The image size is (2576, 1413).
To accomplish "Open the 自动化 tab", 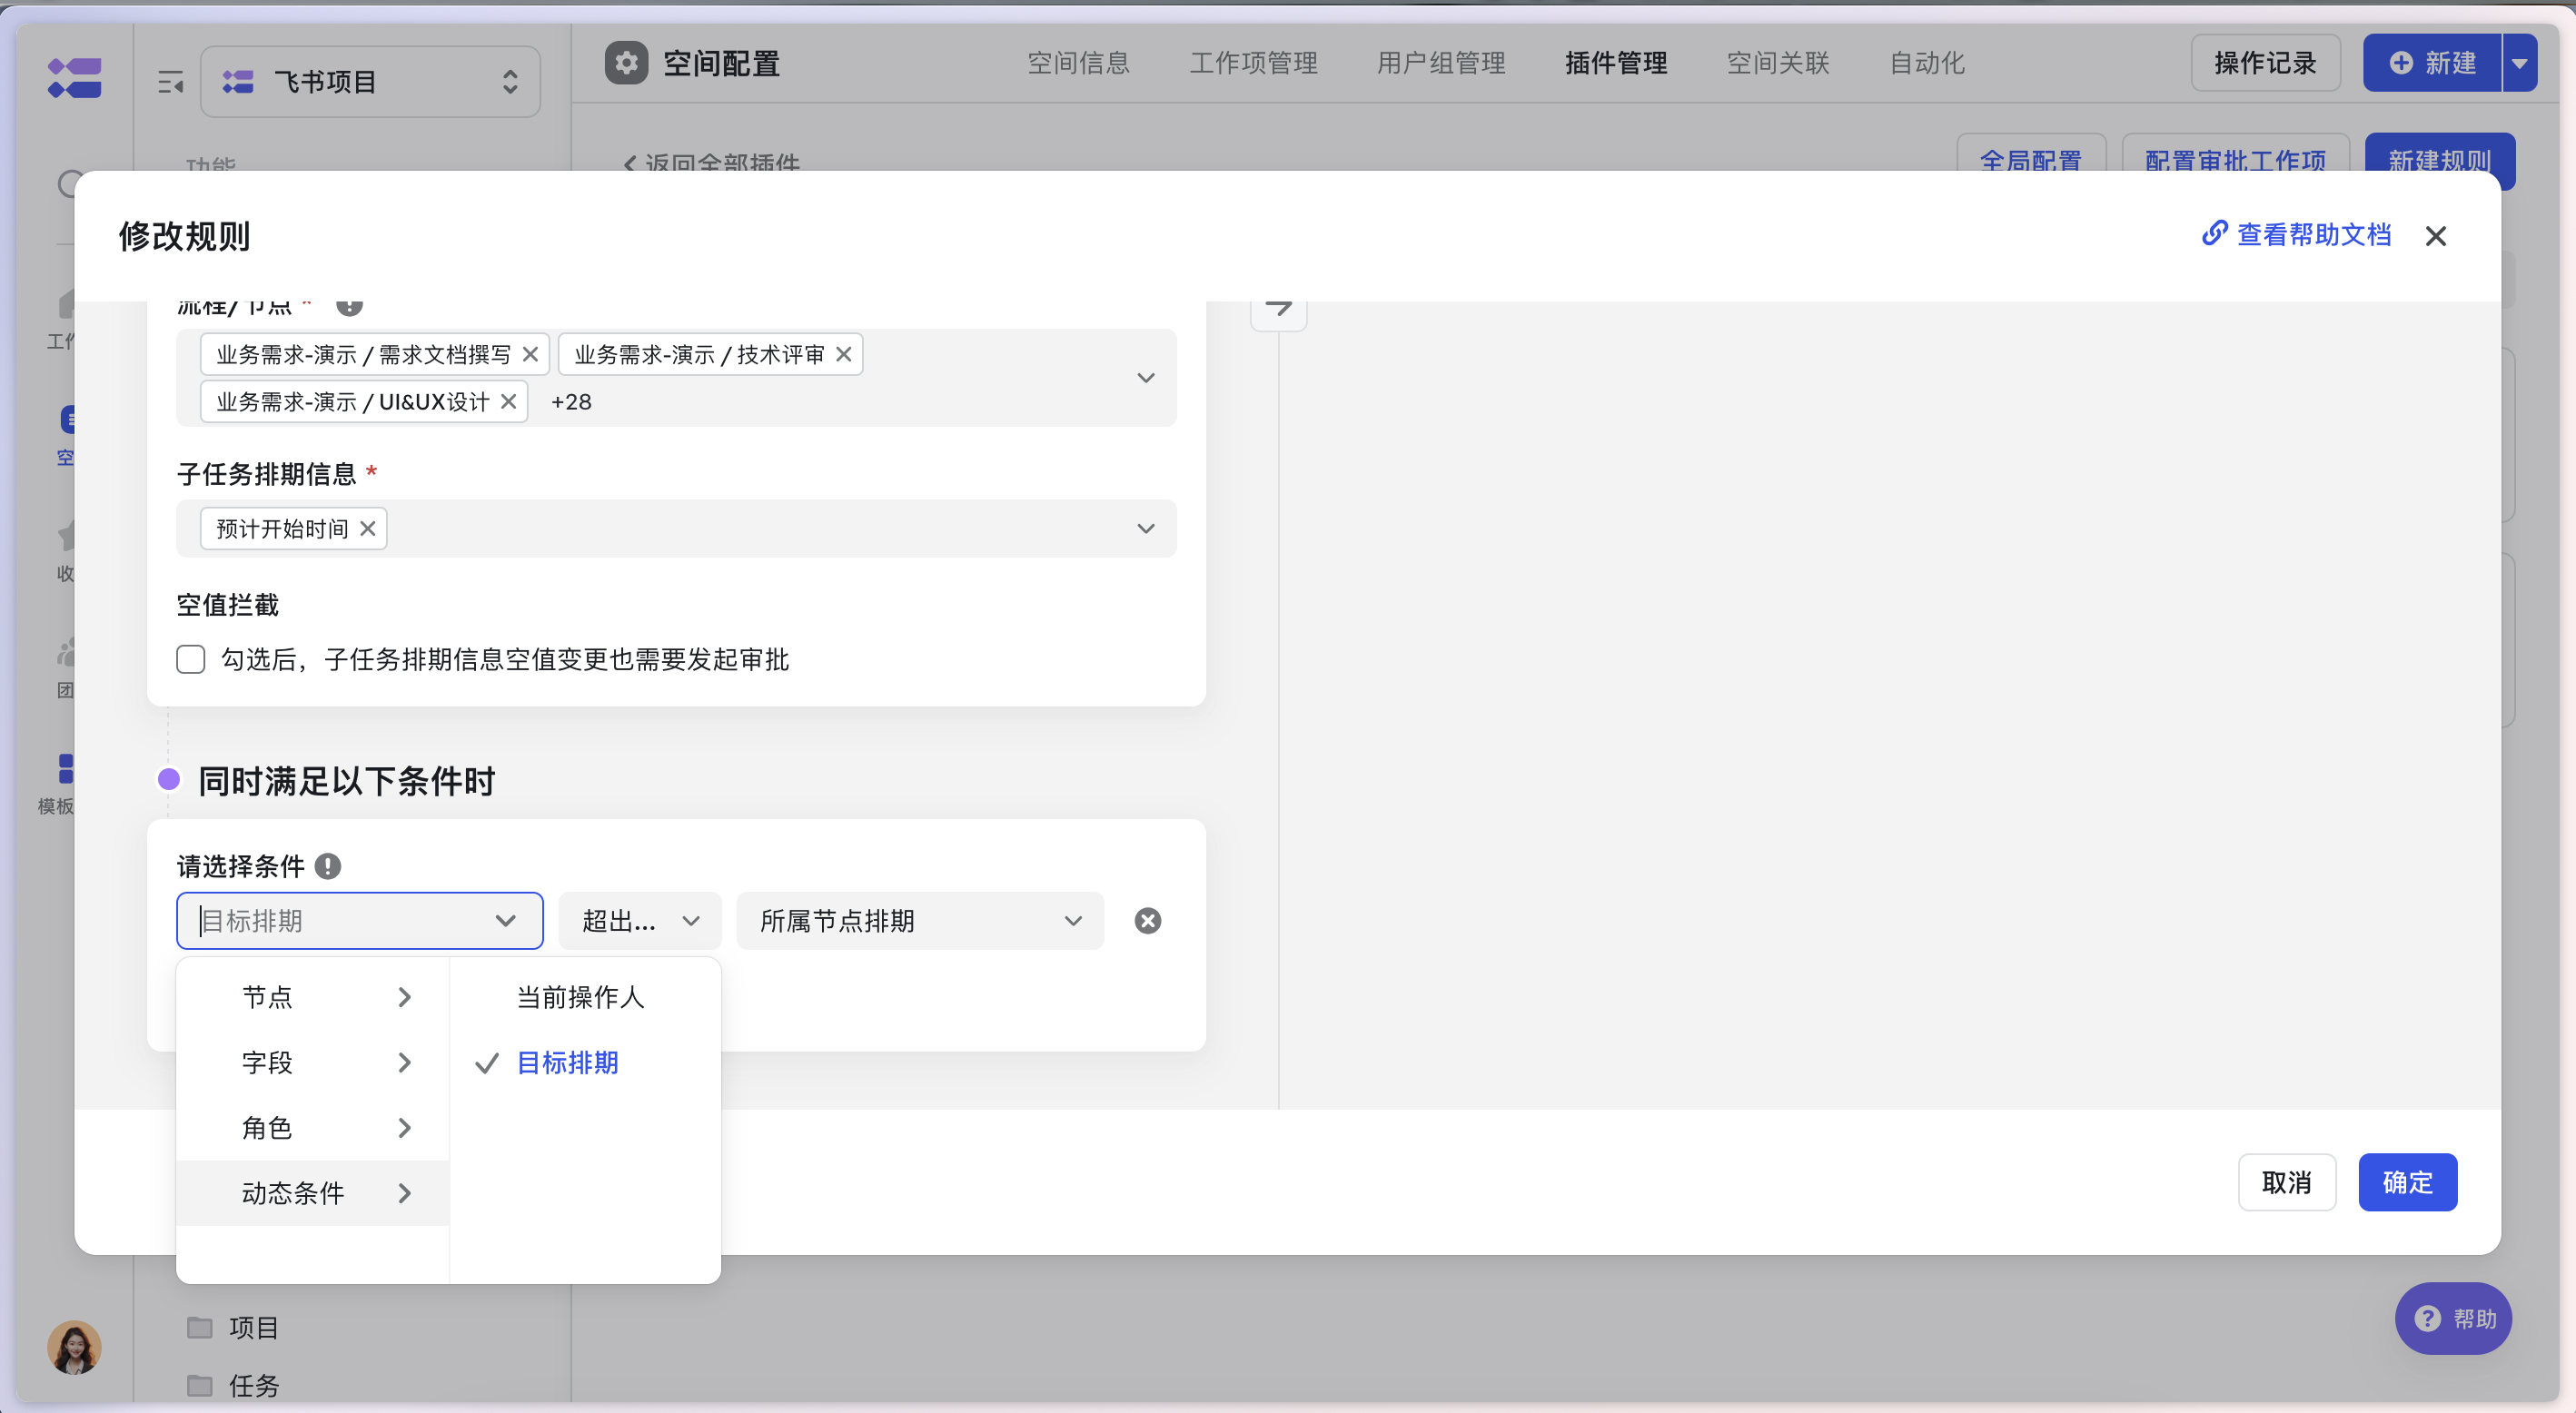I will click(1927, 63).
